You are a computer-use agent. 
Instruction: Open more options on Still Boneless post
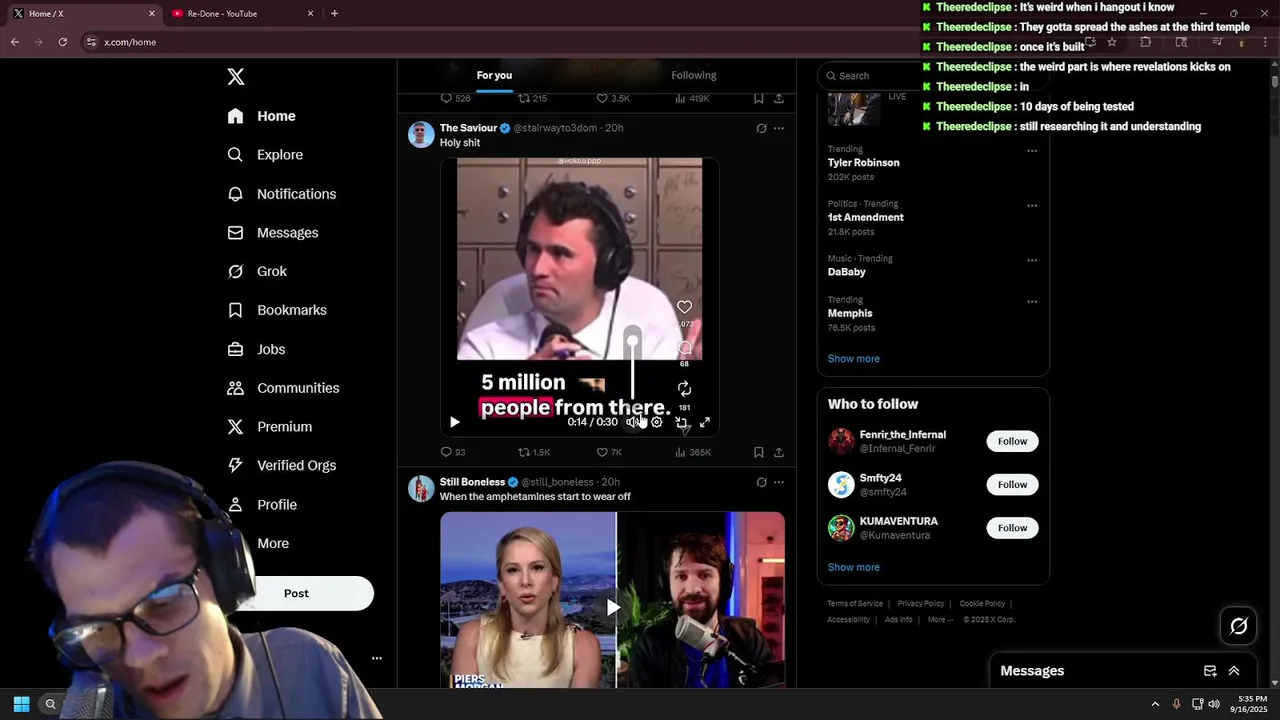click(x=779, y=482)
